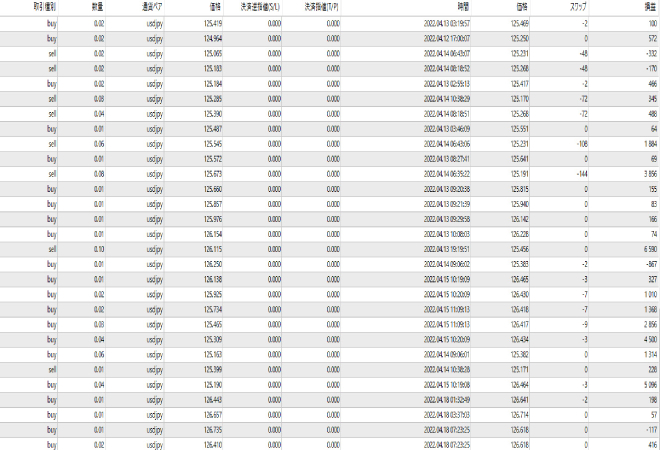Select the open price 125.976 cell
The image size is (660, 450).
pos(213,219)
